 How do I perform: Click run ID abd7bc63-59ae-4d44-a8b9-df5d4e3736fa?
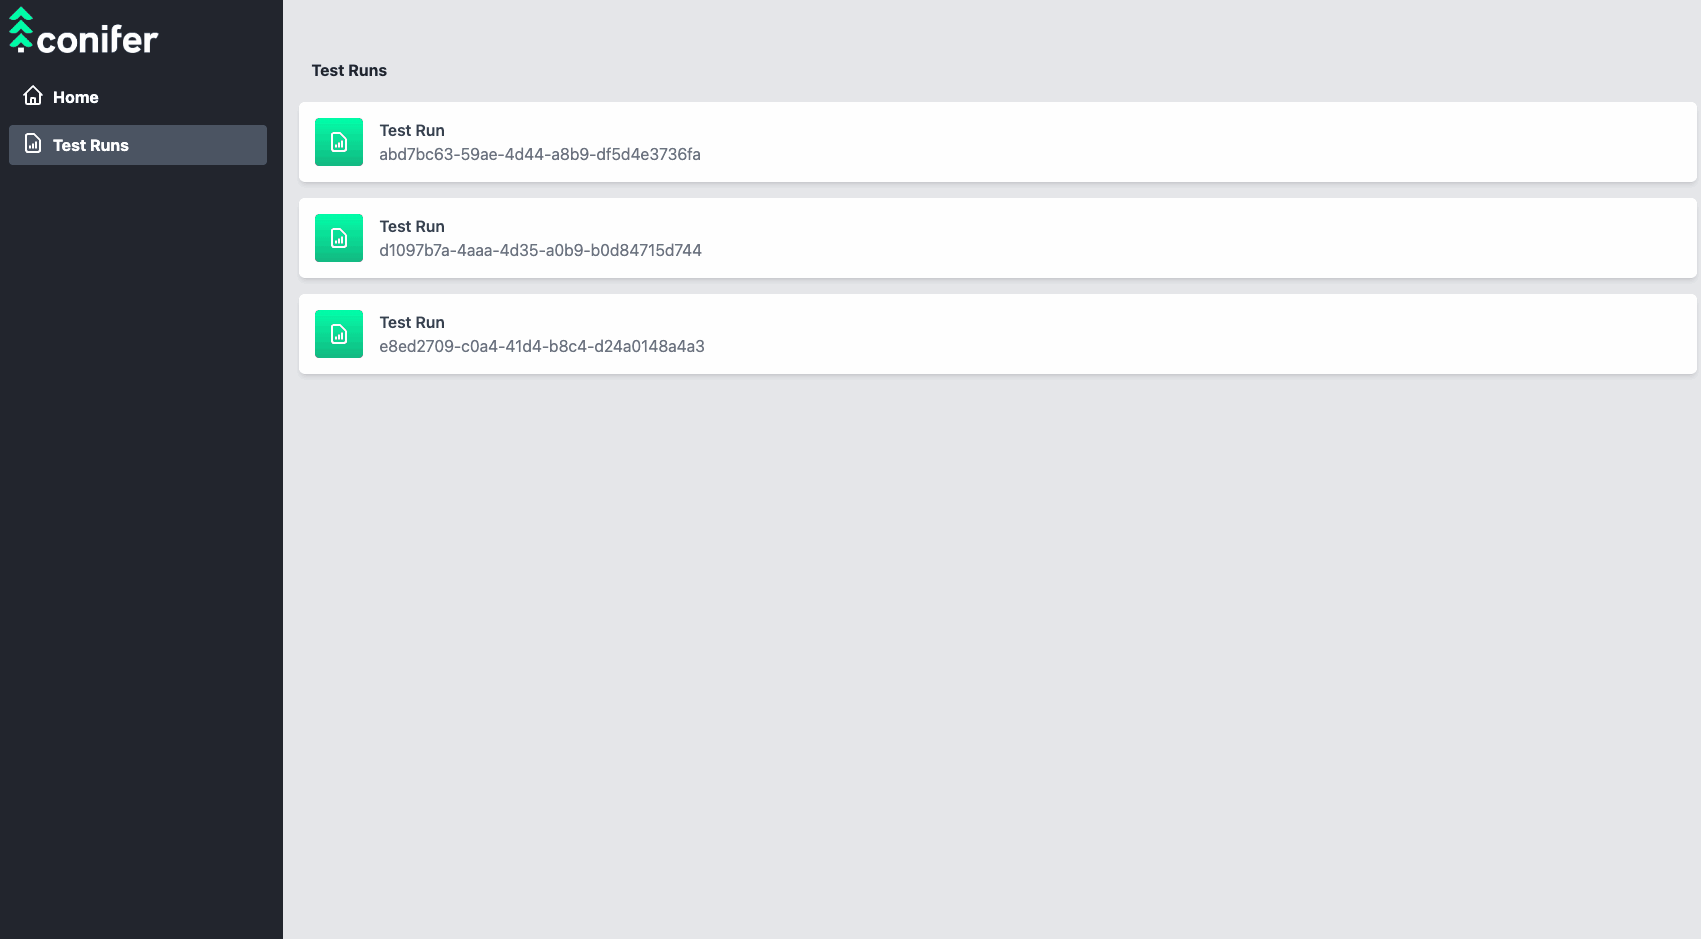point(540,154)
